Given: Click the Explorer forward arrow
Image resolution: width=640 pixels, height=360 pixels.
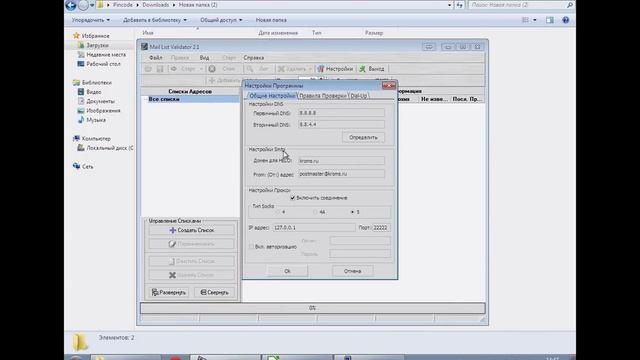Looking at the screenshot, I should pos(83,5).
